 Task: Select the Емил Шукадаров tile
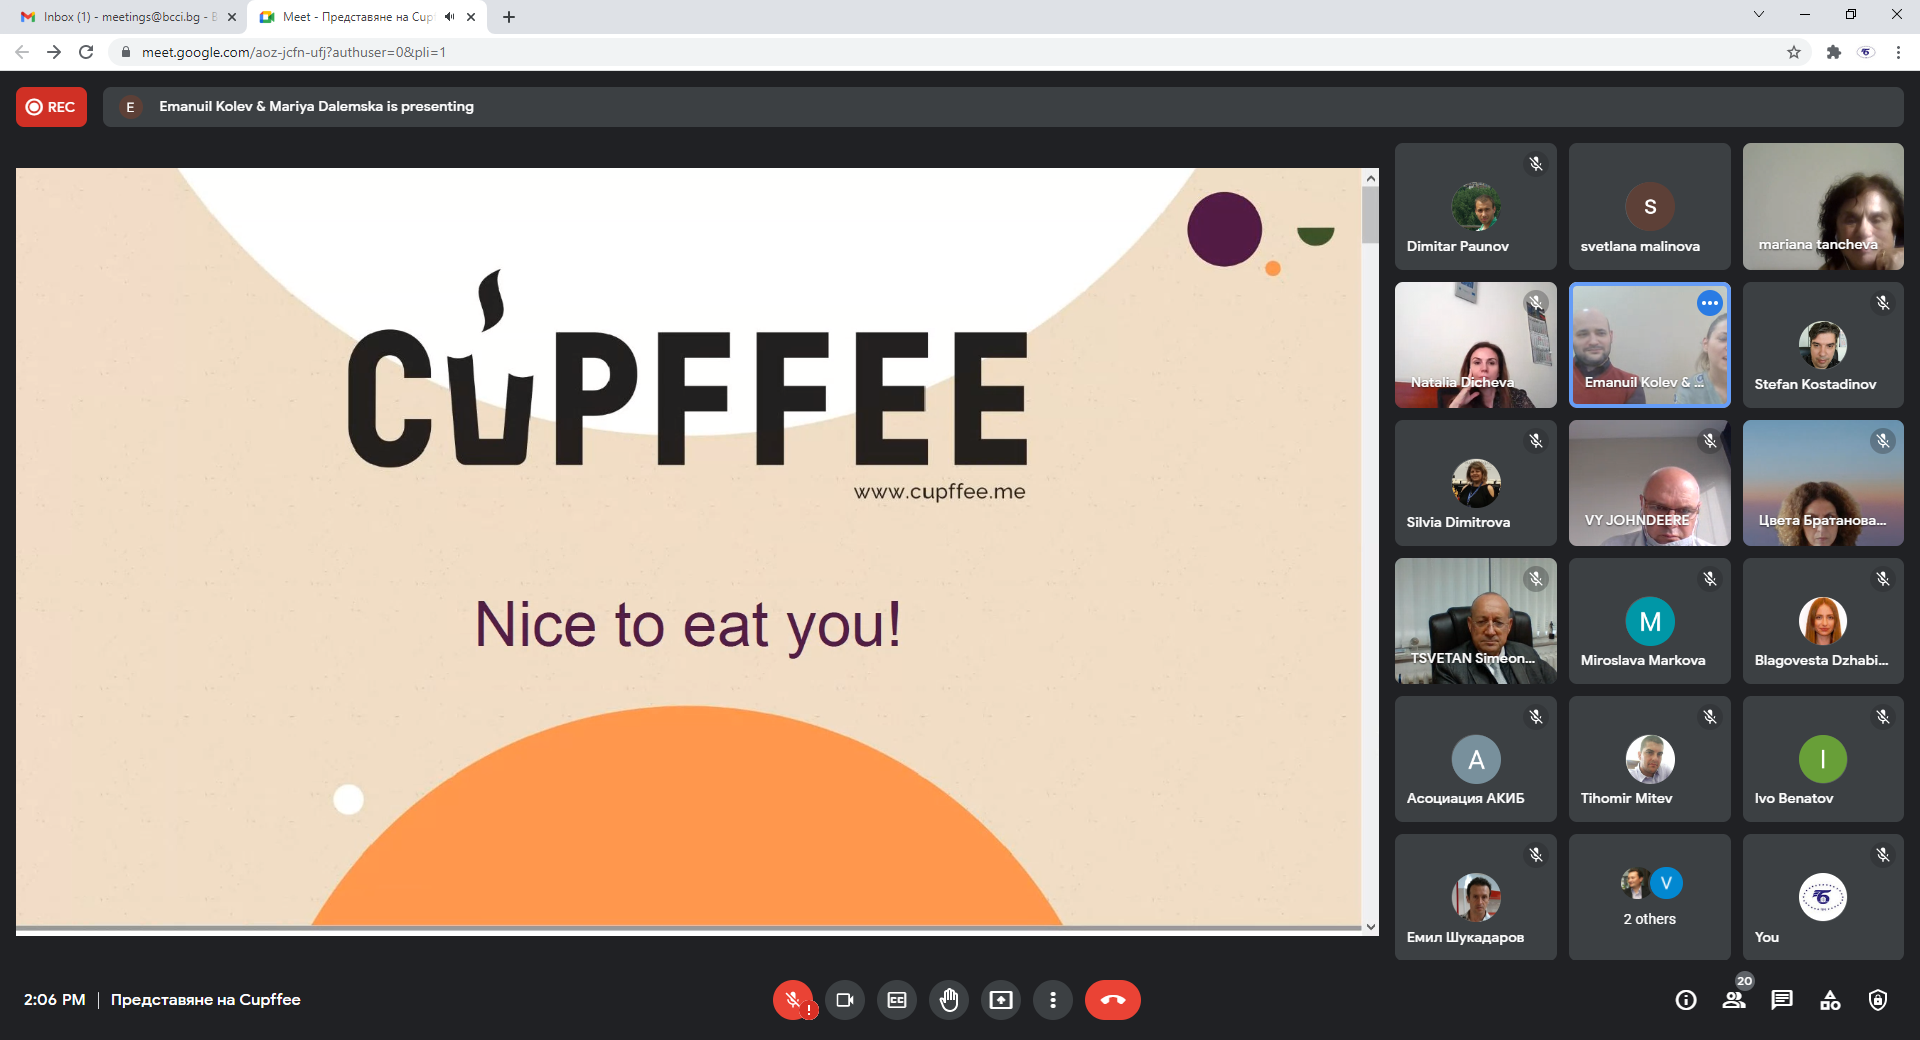pyautogui.click(x=1476, y=897)
